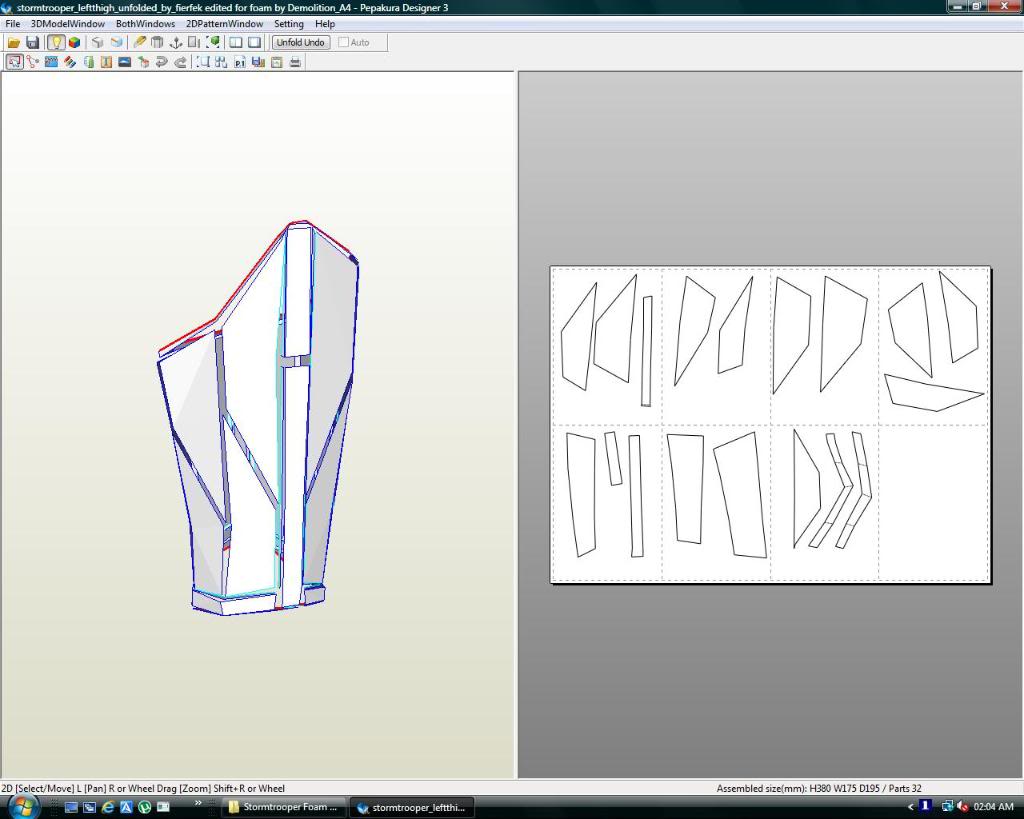
Task: Open the File menu
Action: [12, 24]
